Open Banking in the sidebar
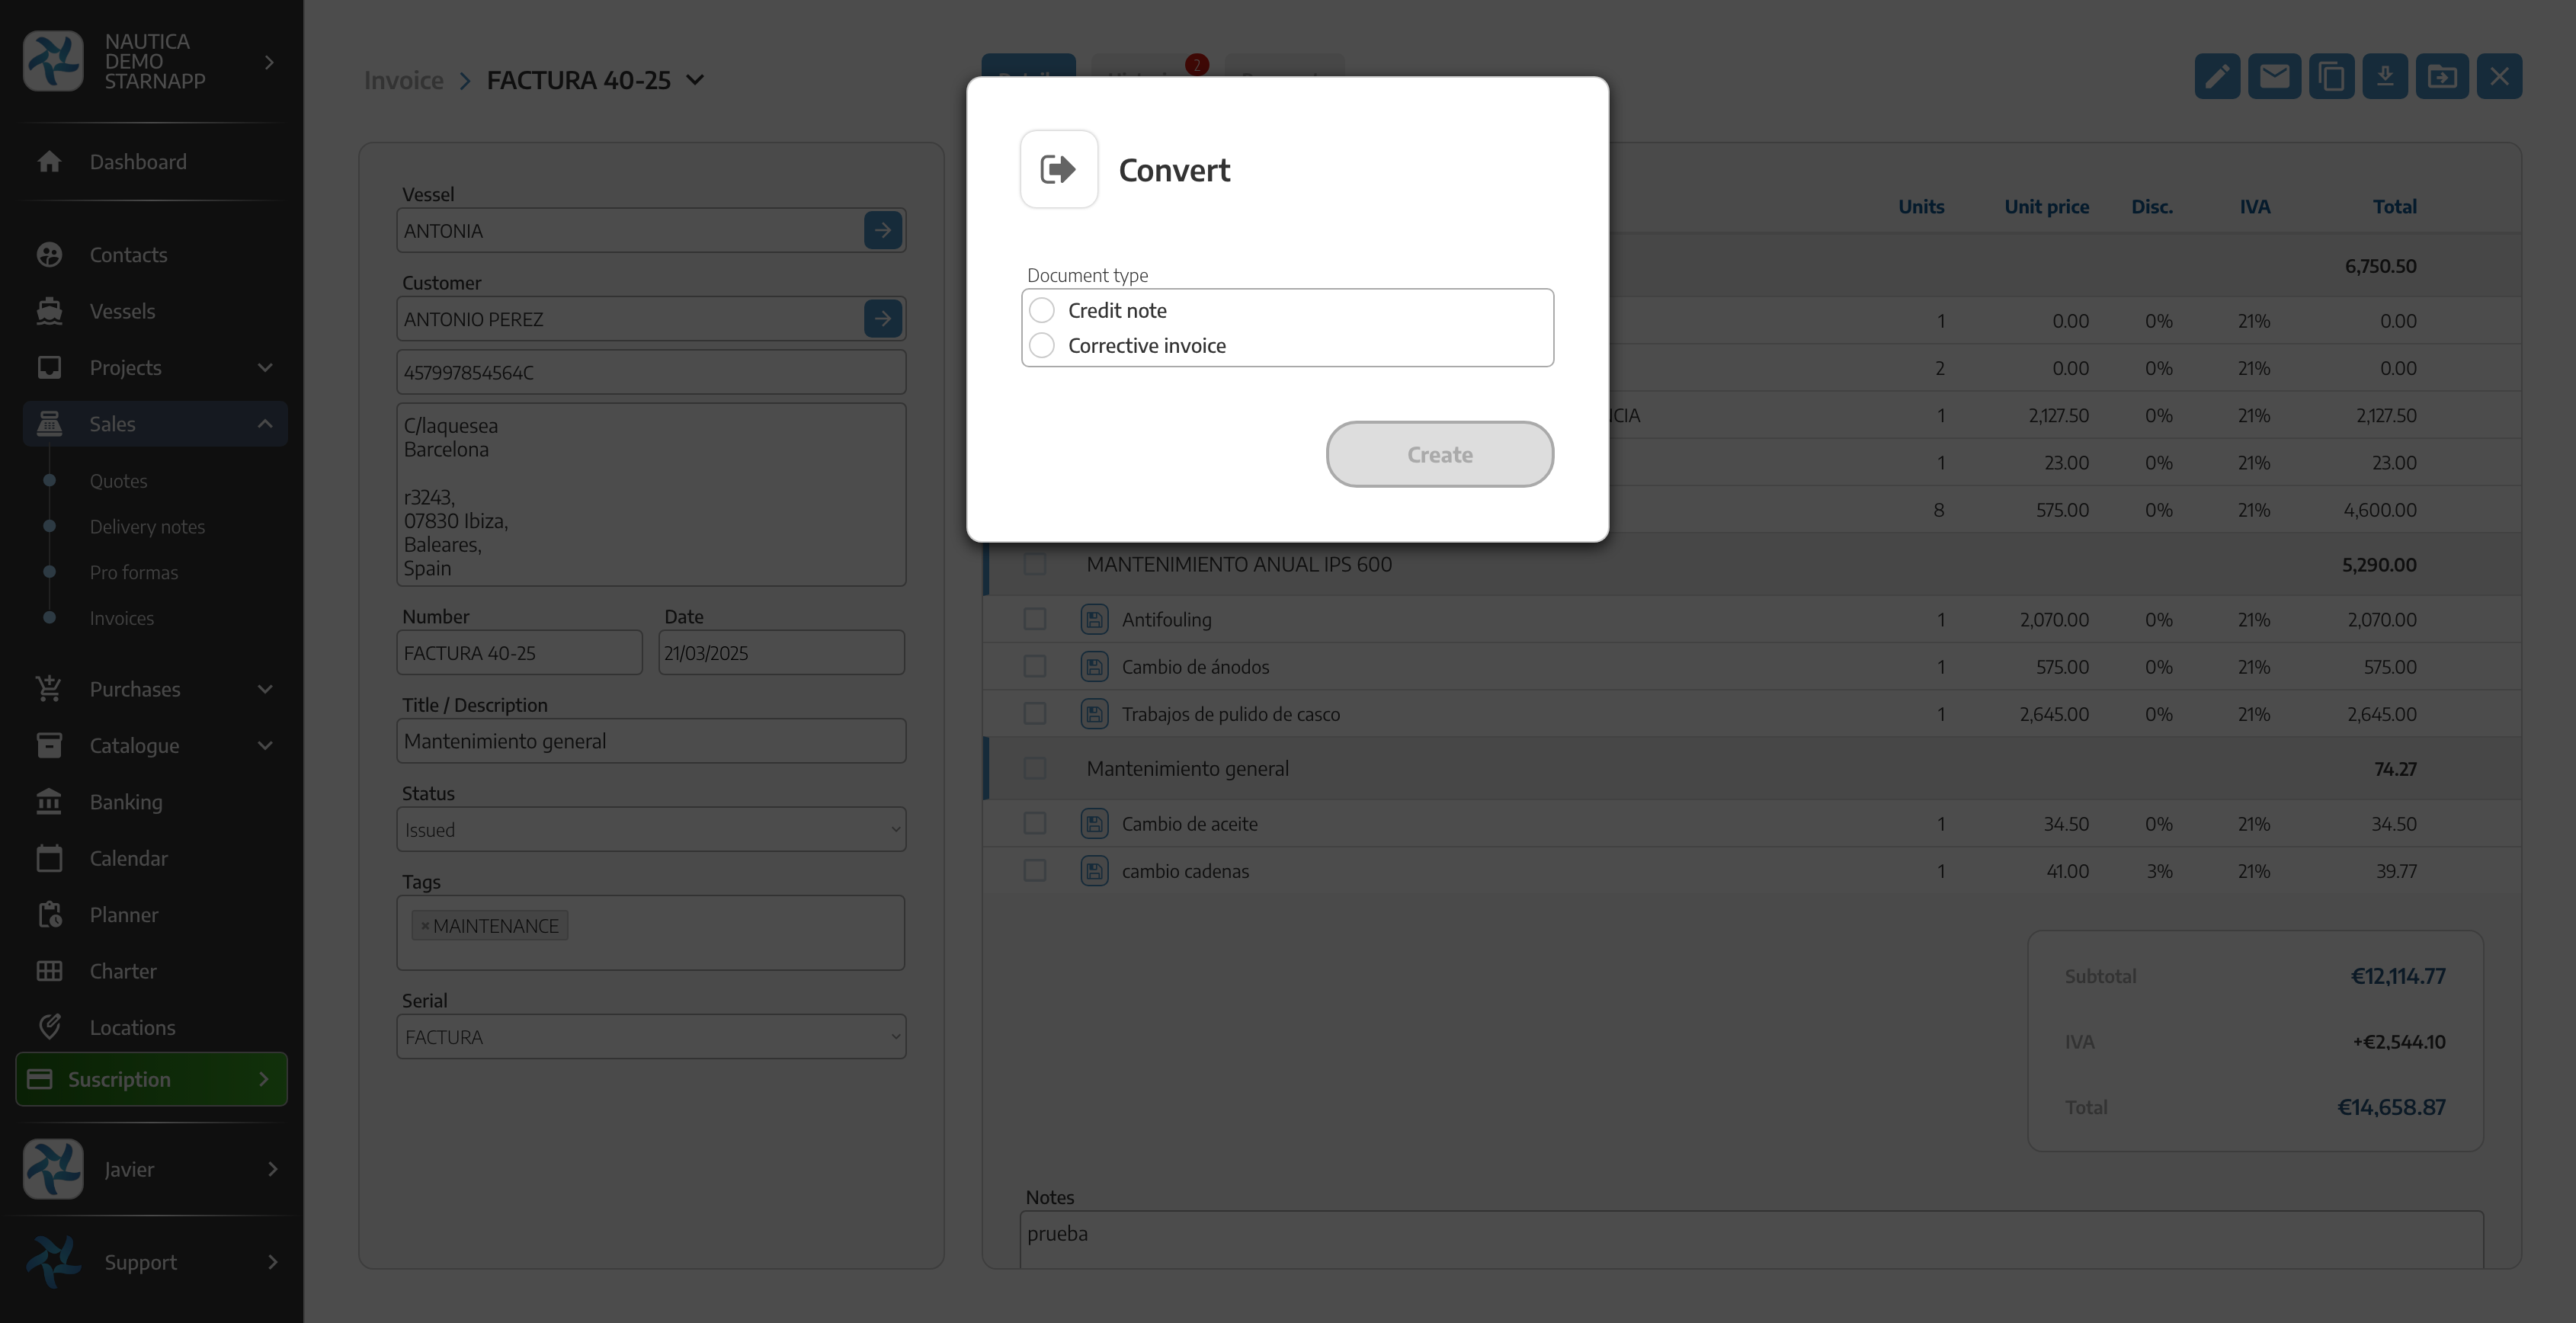Image resolution: width=2576 pixels, height=1323 pixels. tap(126, 802)
